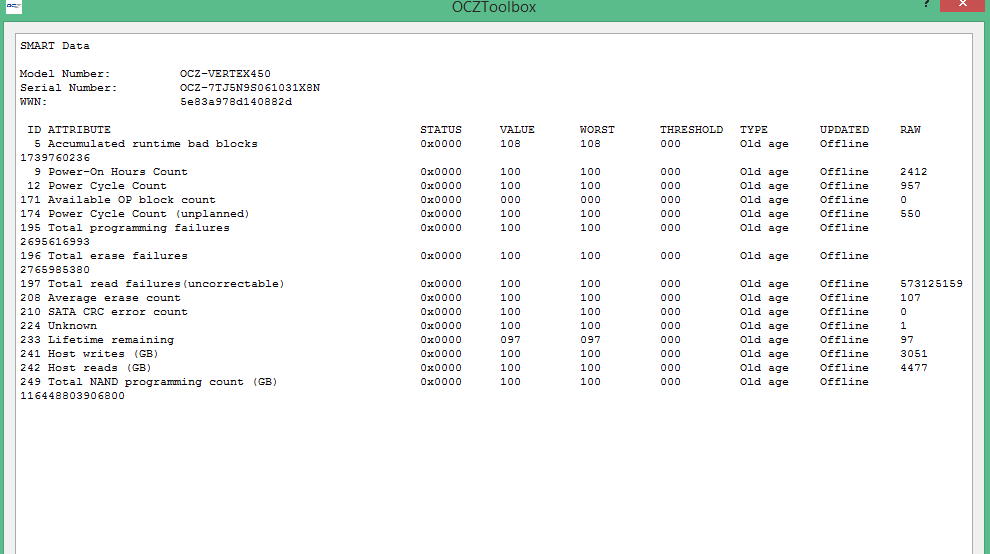Click the 'Serial Number:' label
Image resolution: width=990 pixels, height=554 pixels.
point(68,88)
